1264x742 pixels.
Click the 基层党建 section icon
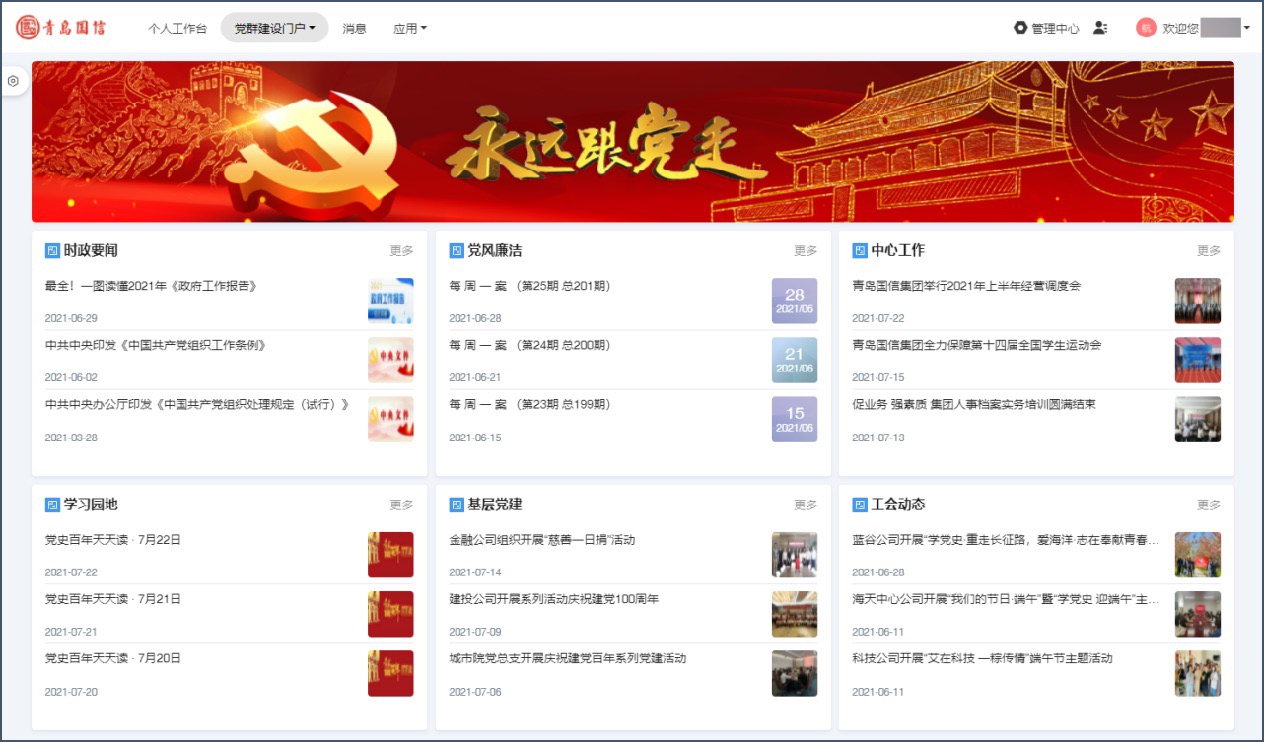point(456,504)
